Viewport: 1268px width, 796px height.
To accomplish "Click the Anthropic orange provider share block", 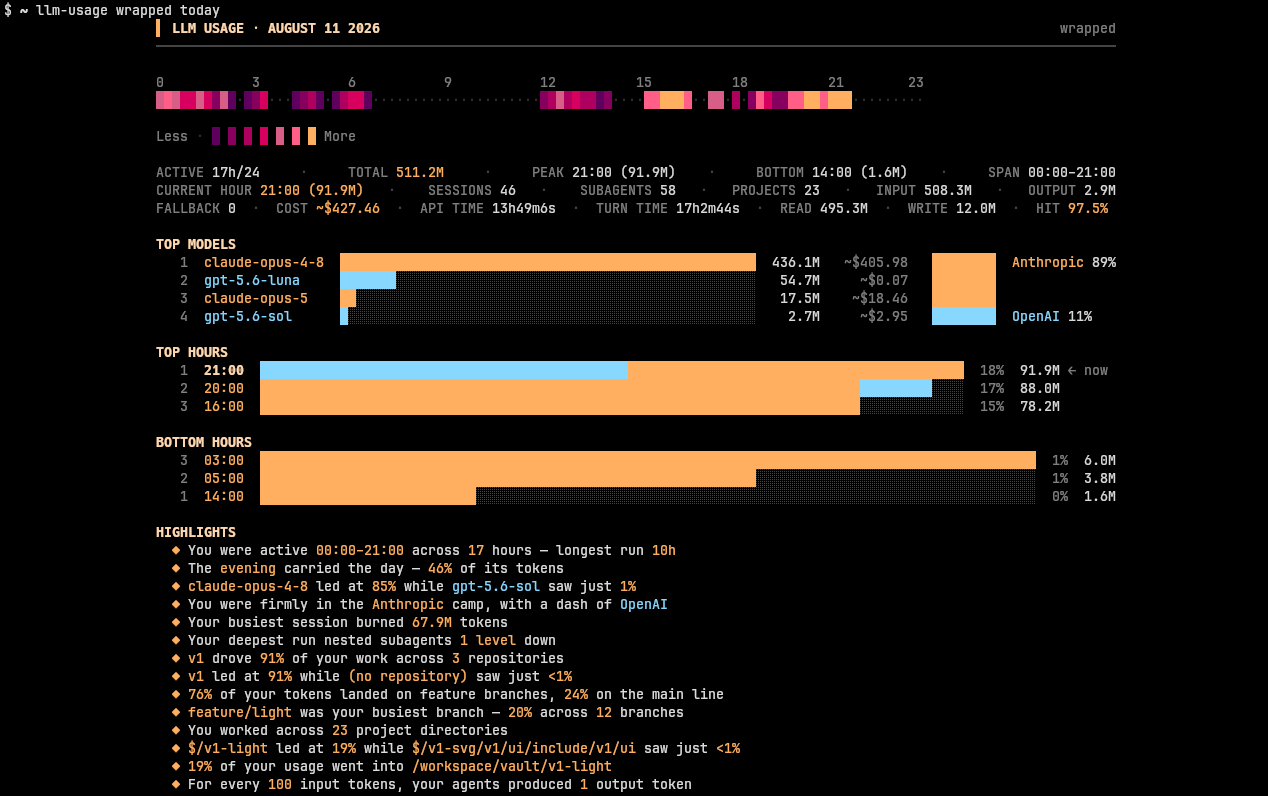I will (x=964, y=280).
